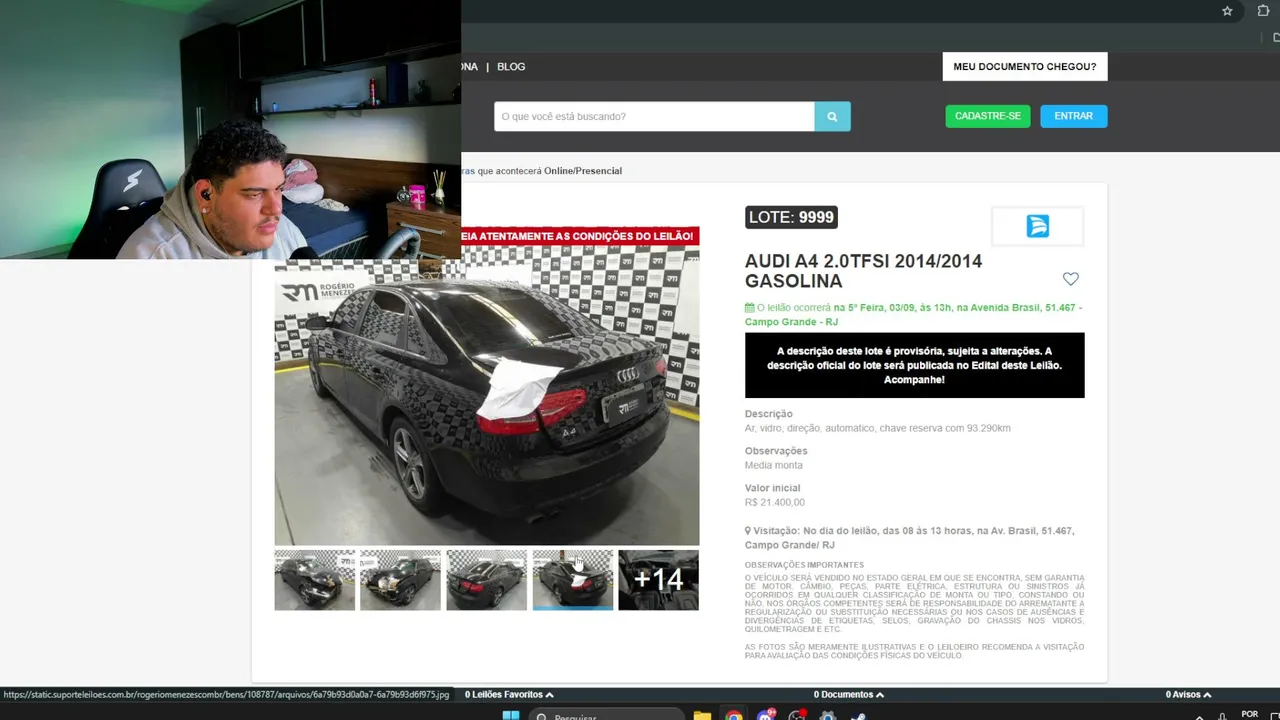Expand the Documentos panel
The height and width of the screenshot is (720, 1280).
(x=848, y=694)
